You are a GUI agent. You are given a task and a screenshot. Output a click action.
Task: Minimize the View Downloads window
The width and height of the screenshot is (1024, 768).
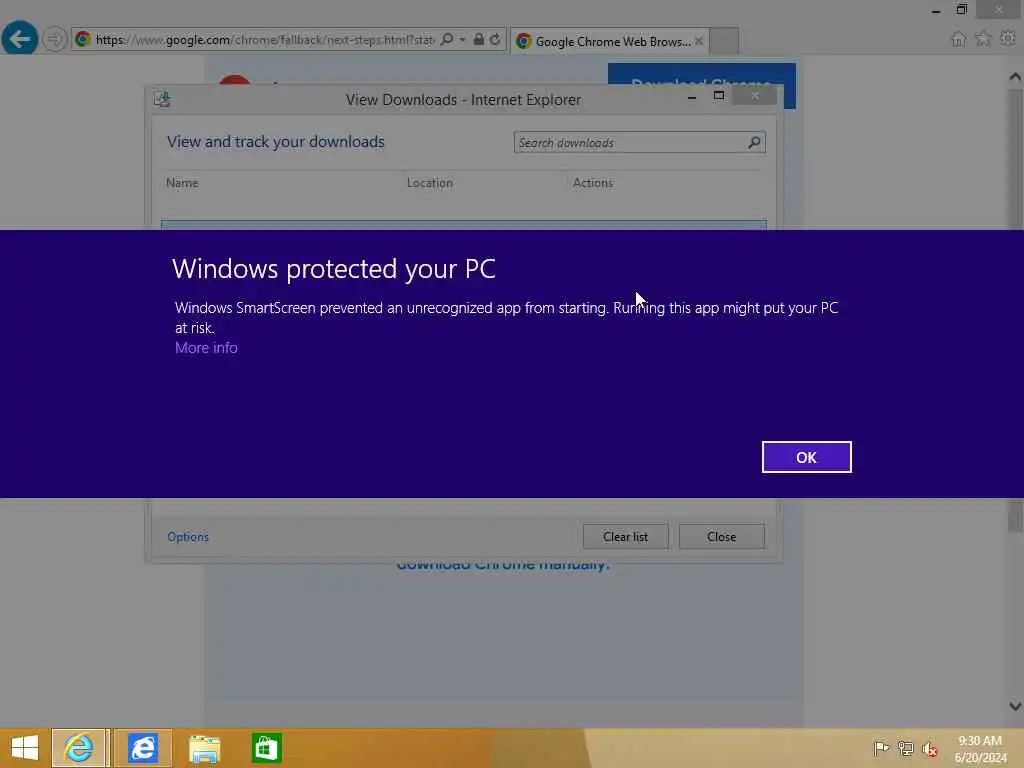[692, 97]
